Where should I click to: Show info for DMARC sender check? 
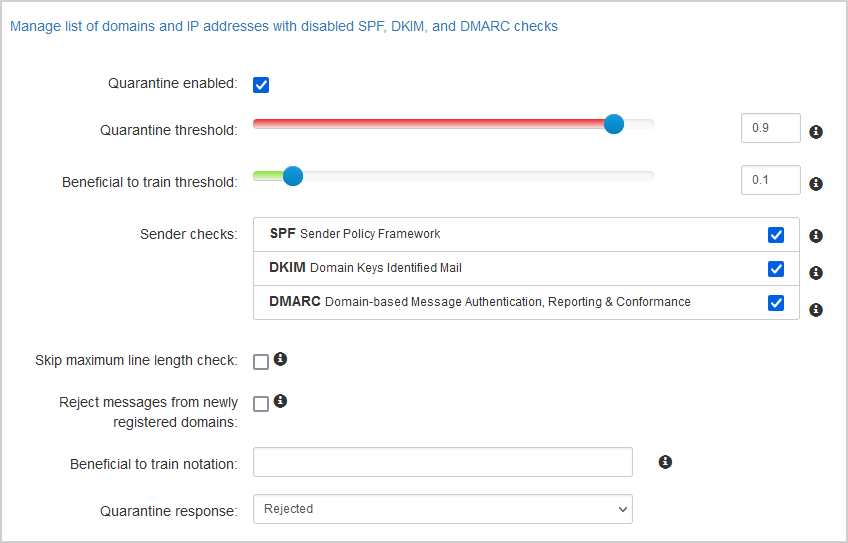tap(816, 310)
